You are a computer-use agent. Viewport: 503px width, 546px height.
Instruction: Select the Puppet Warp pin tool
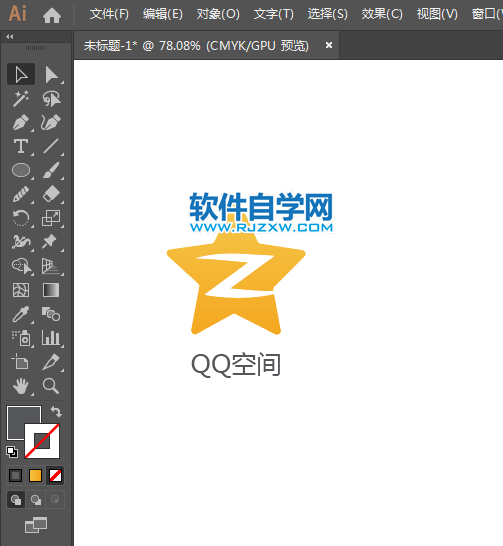pyautogui.click(x=50, y=241)
